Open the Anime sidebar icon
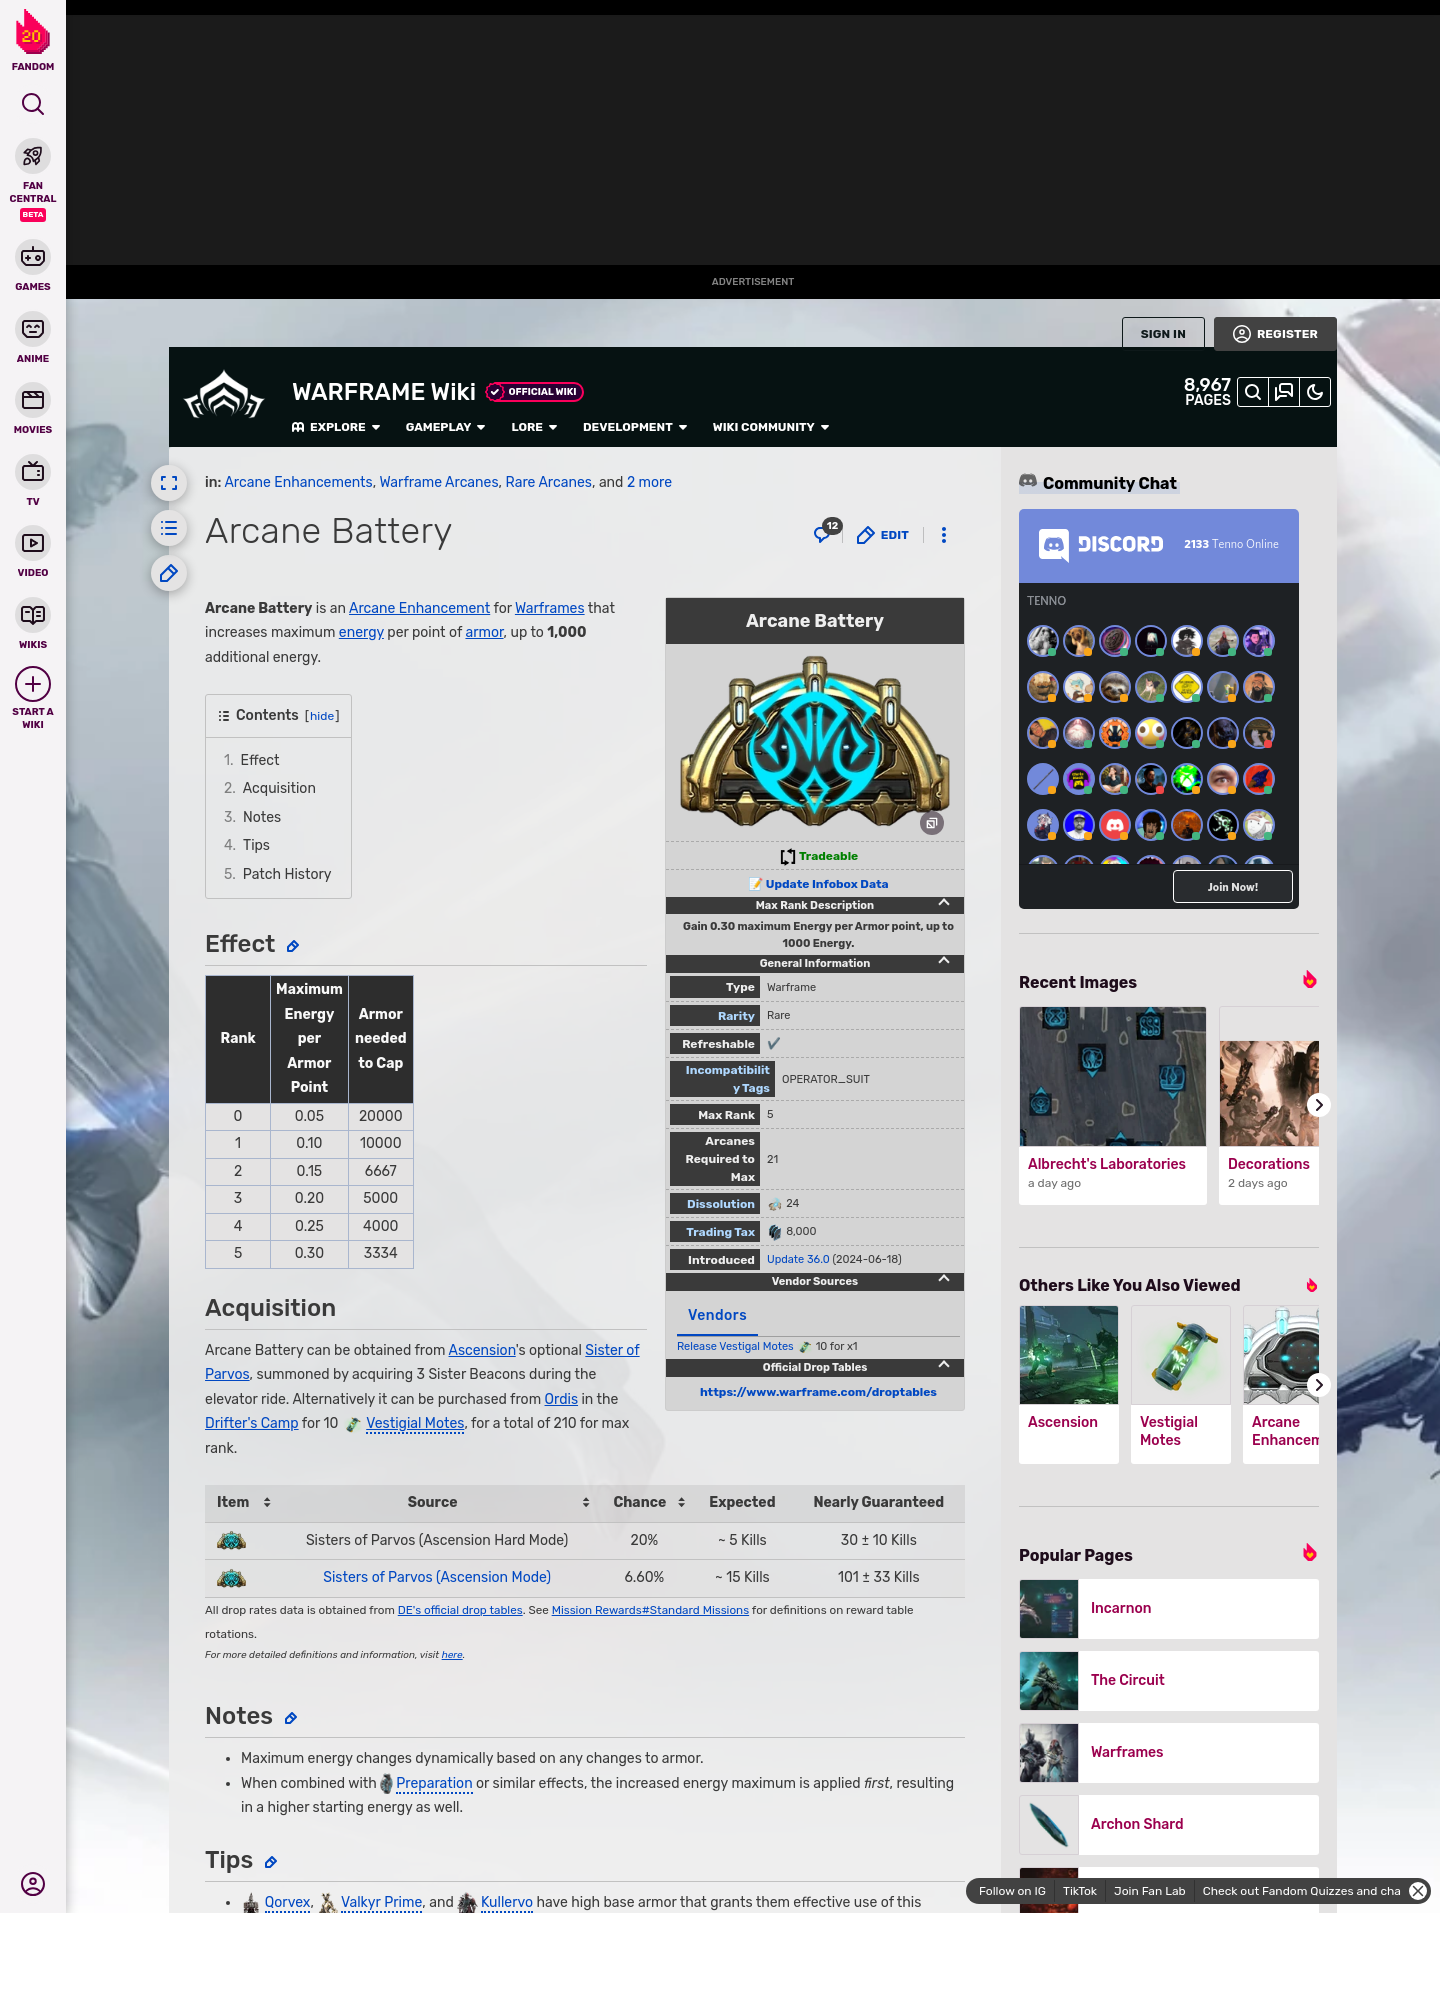The width and height of the screenshot is (1440, 2000). 33,329
